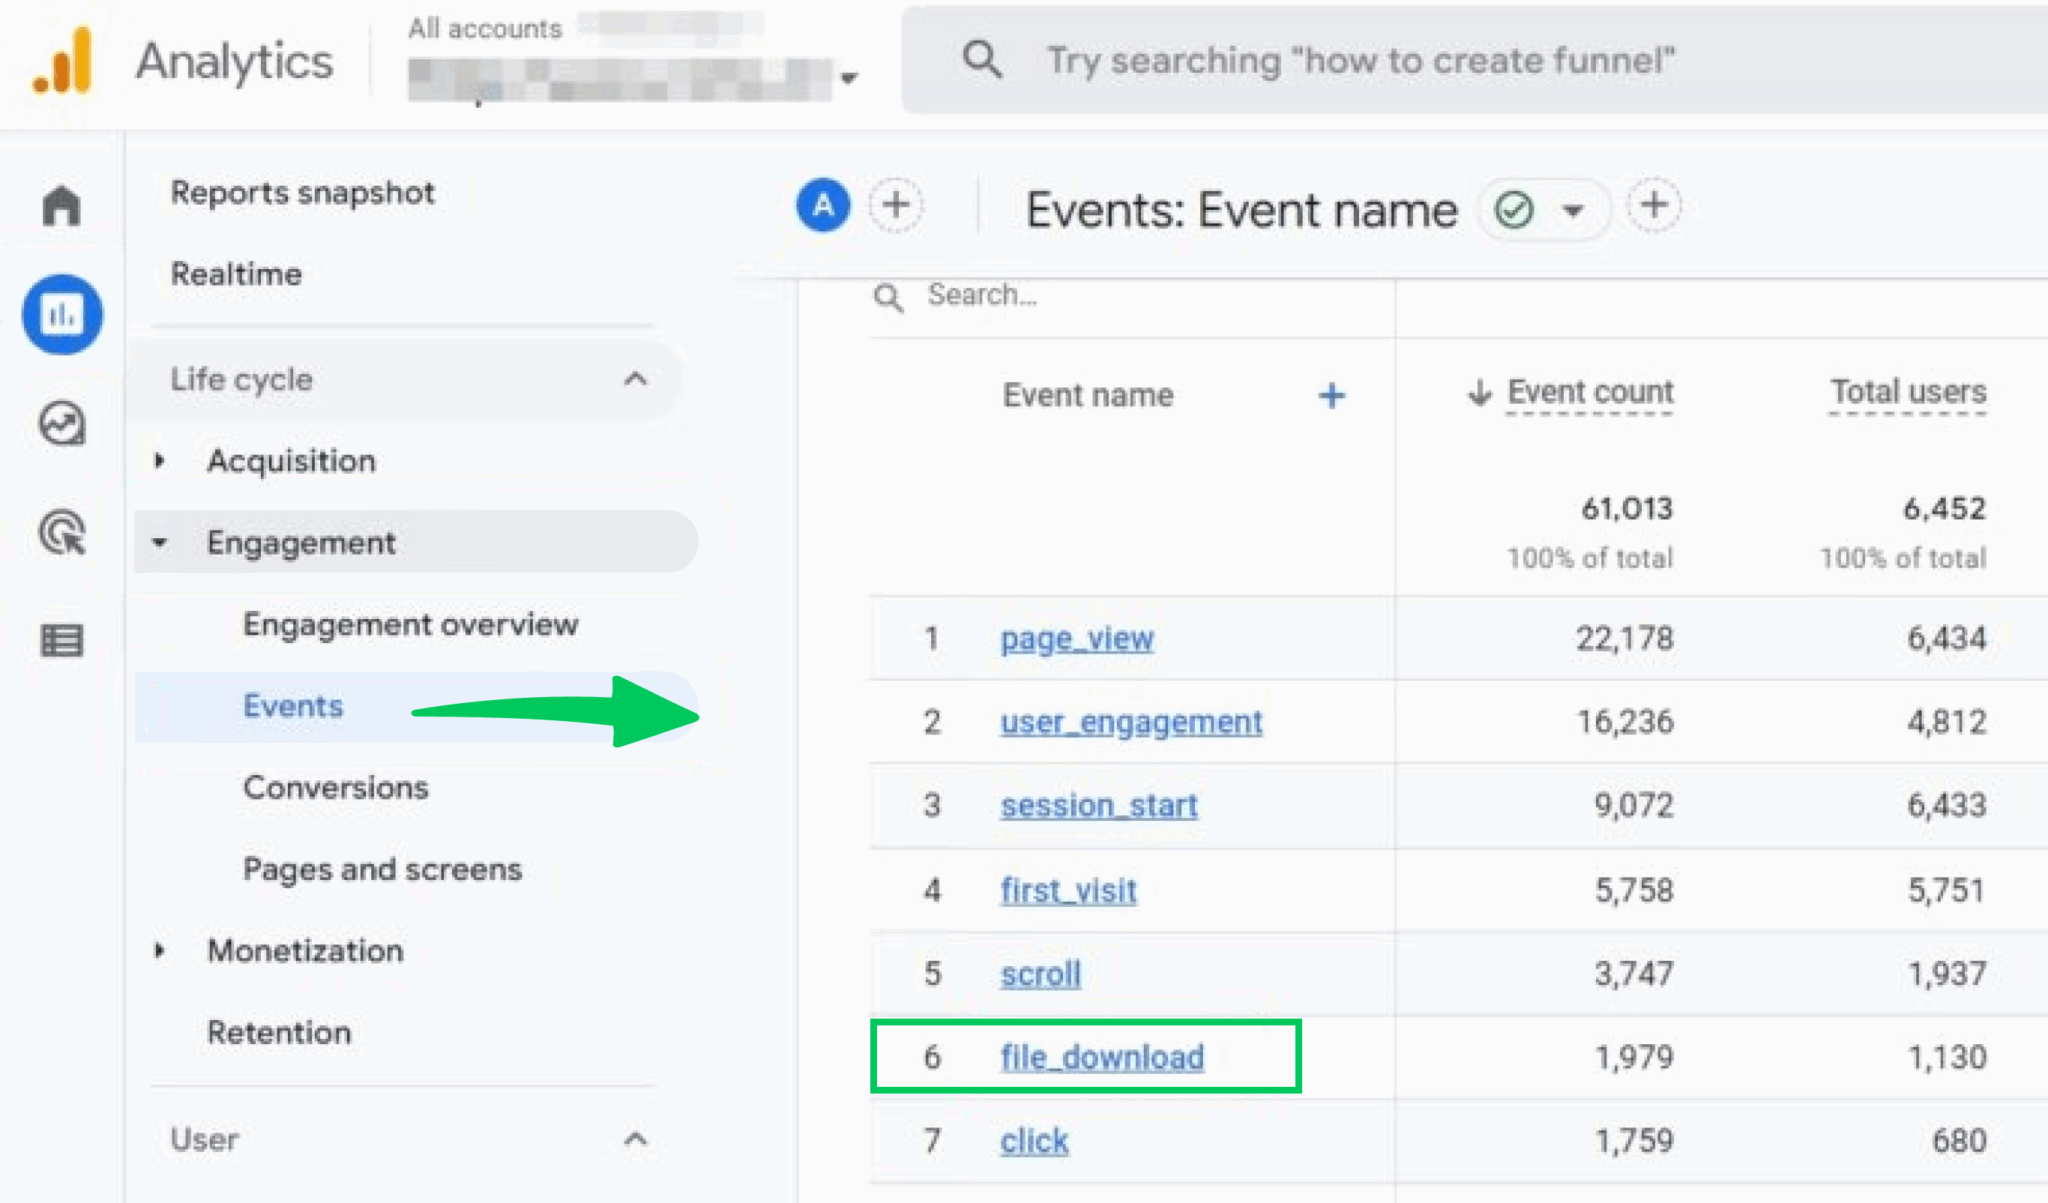Screen dimensions: 2048x1203
Task: Click the green checkmark chip beside Event name
Action: coord(1514,210)
